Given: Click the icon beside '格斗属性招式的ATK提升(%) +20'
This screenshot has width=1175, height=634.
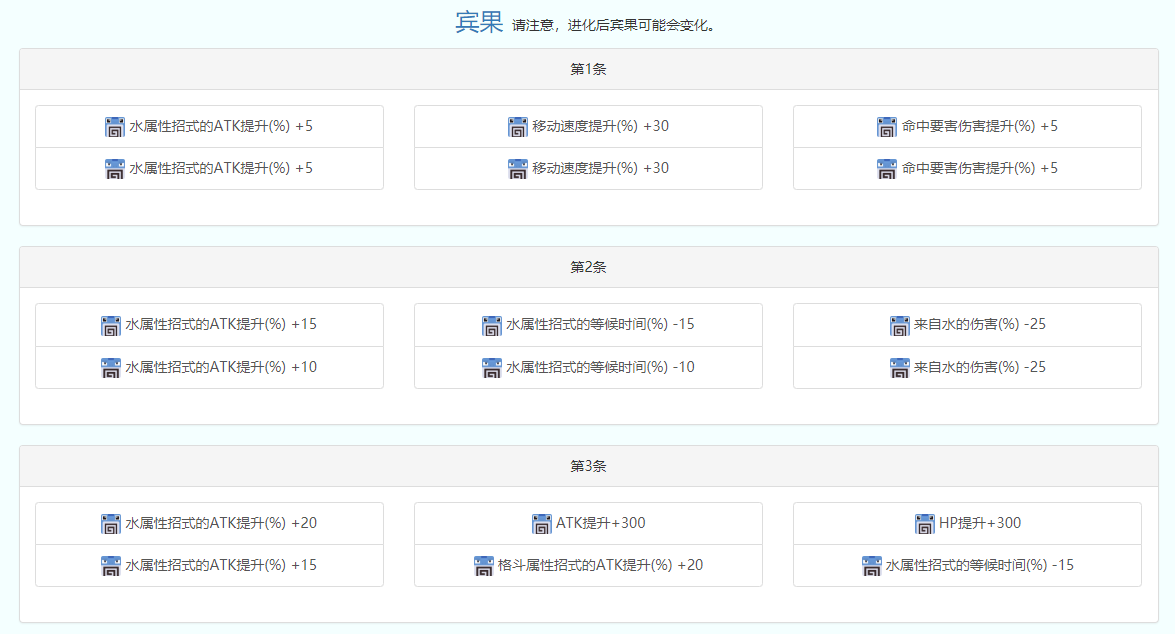Looking at the screenshot, I should point(483,566).
